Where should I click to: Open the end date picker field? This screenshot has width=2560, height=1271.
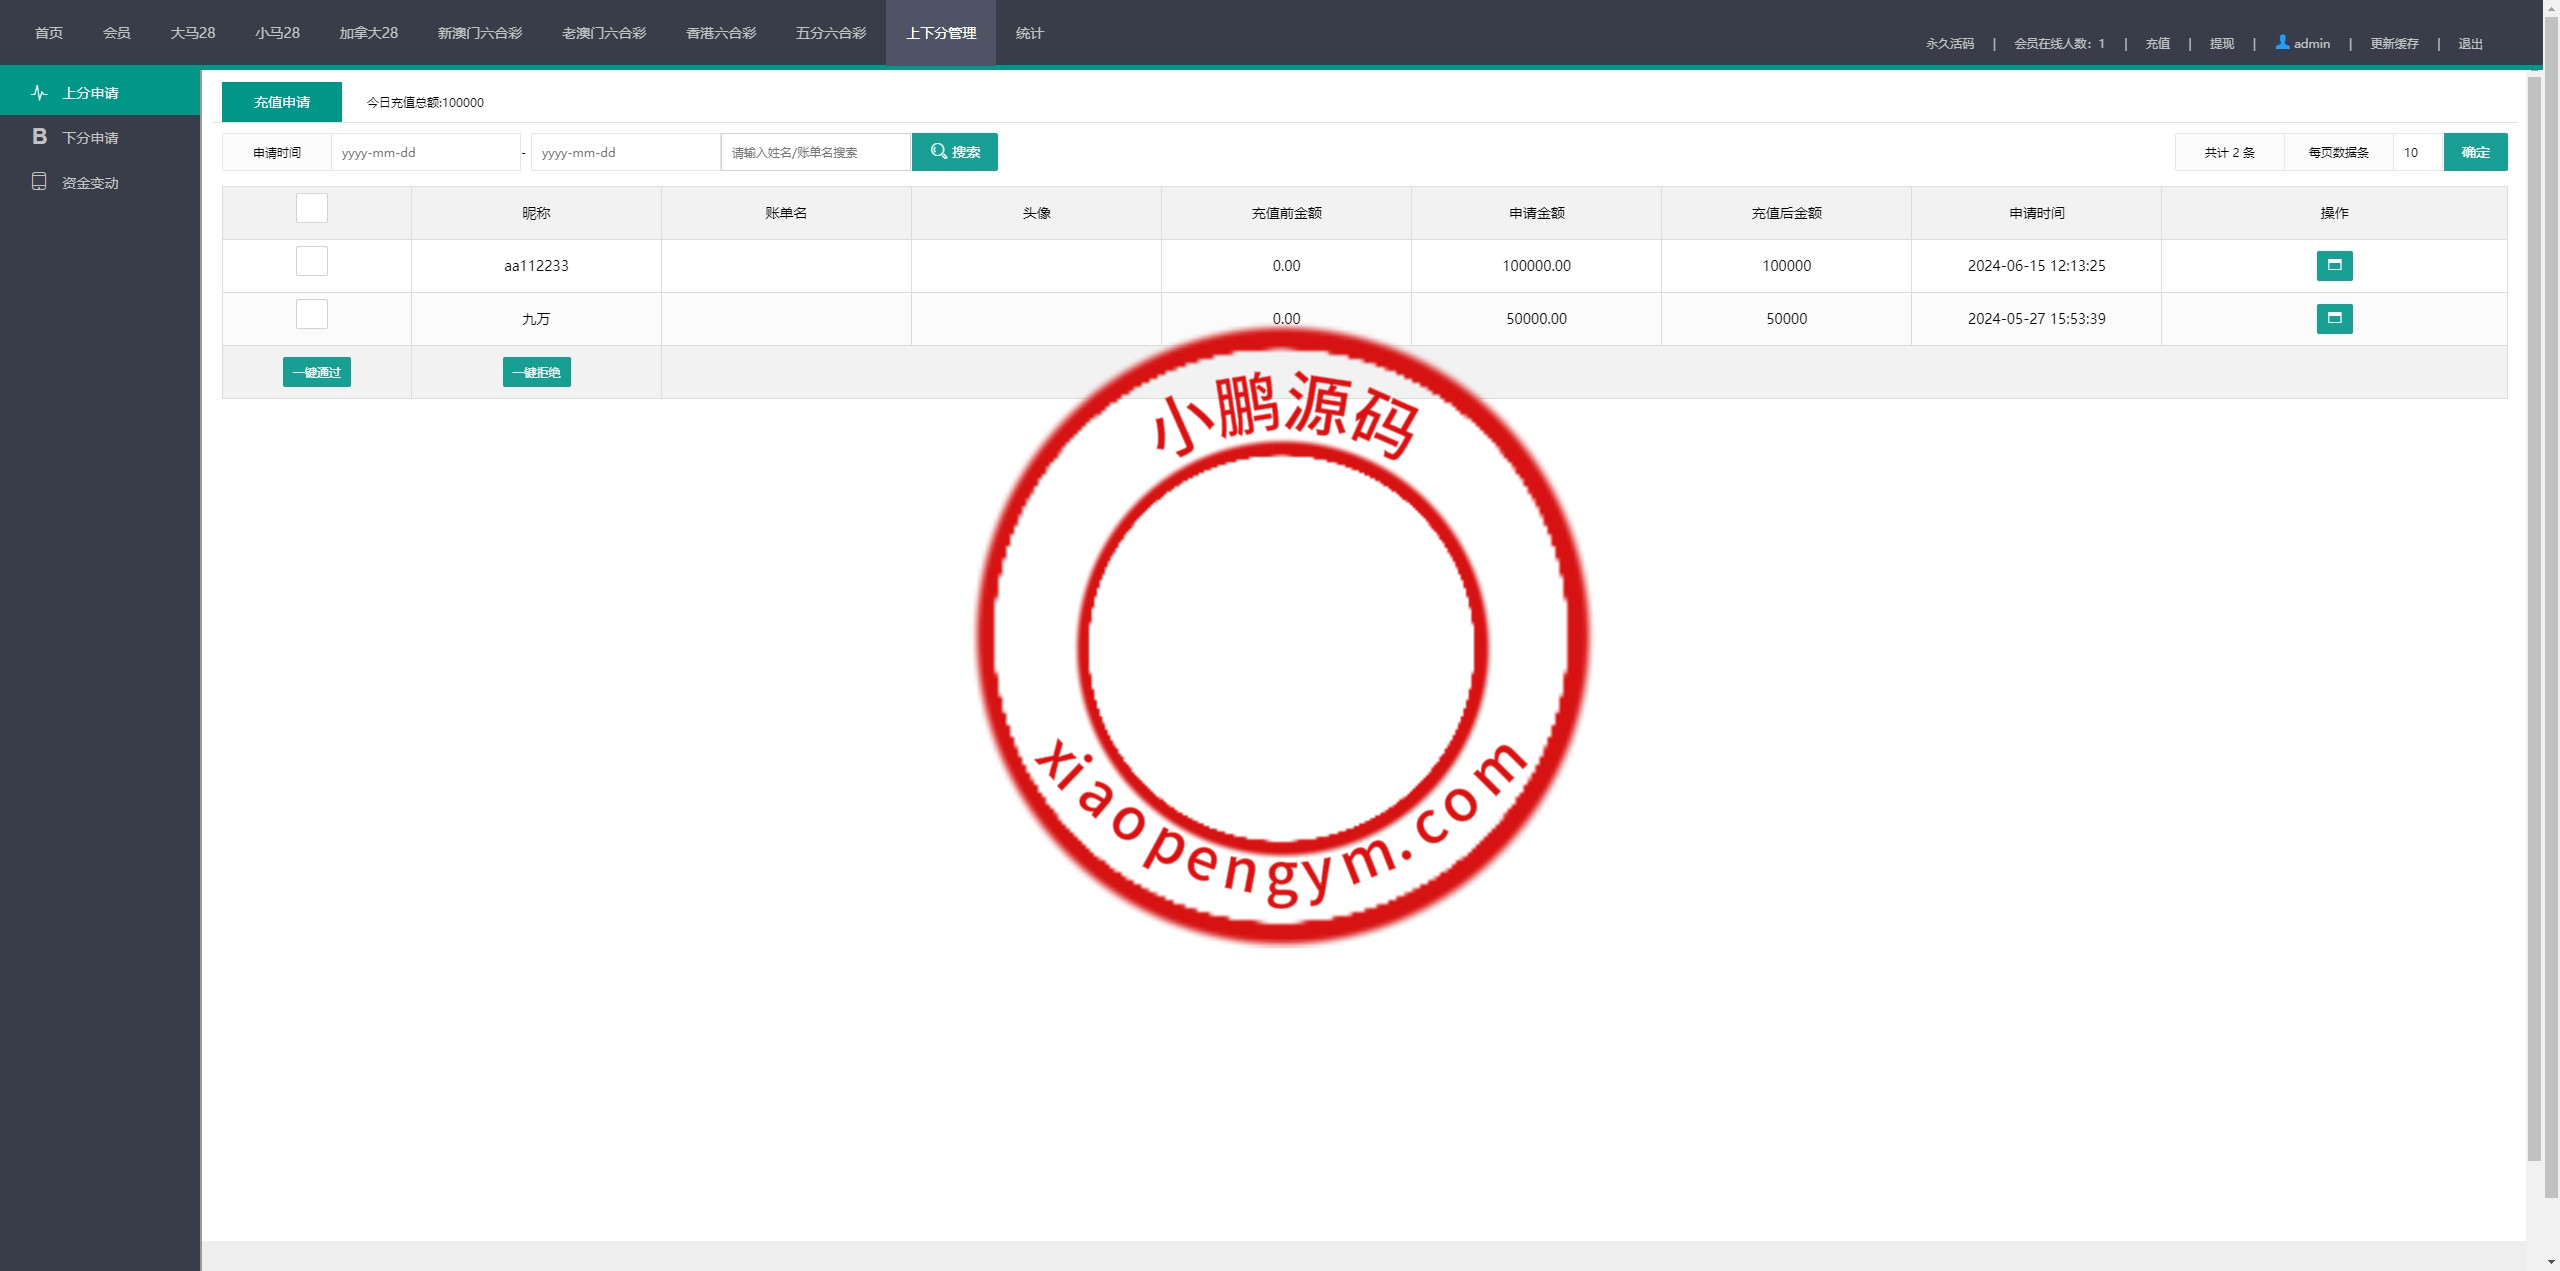coord(625,153)
